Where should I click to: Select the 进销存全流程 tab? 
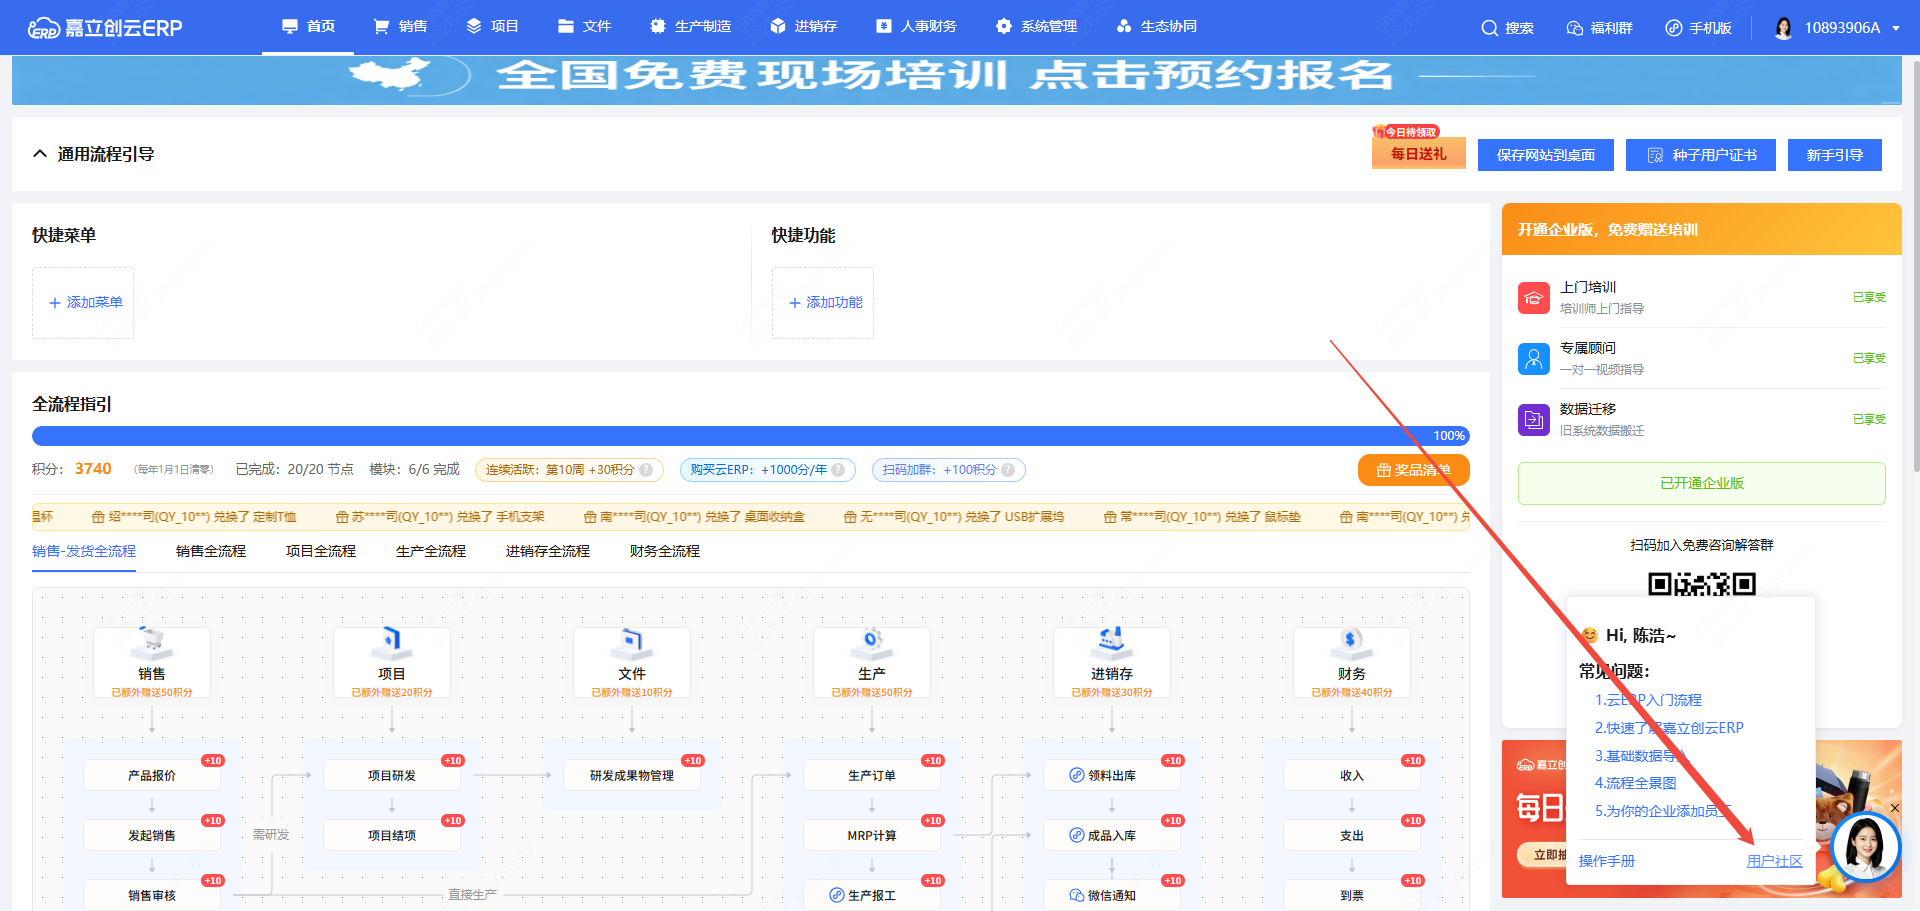[548, 551]
